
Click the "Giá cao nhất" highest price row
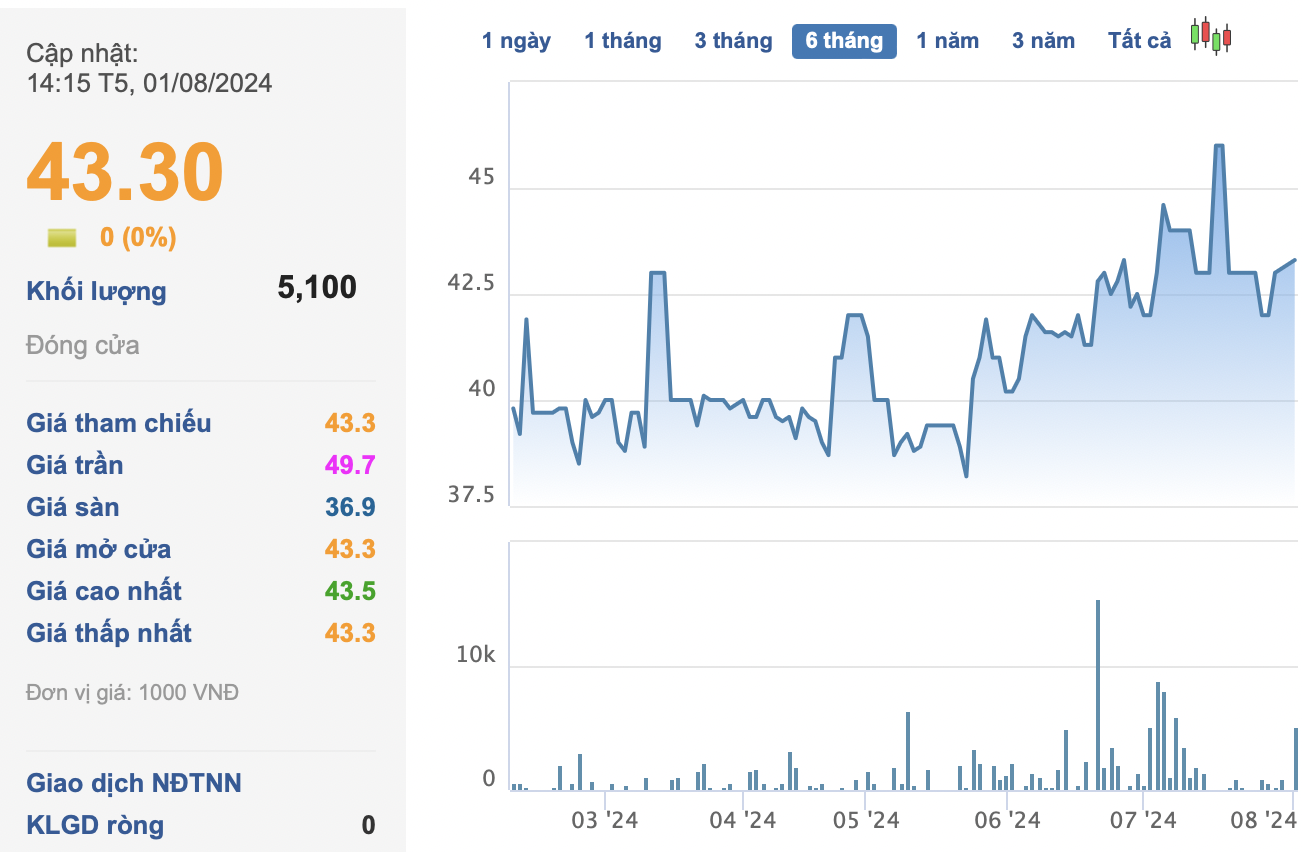coord(103,591)
